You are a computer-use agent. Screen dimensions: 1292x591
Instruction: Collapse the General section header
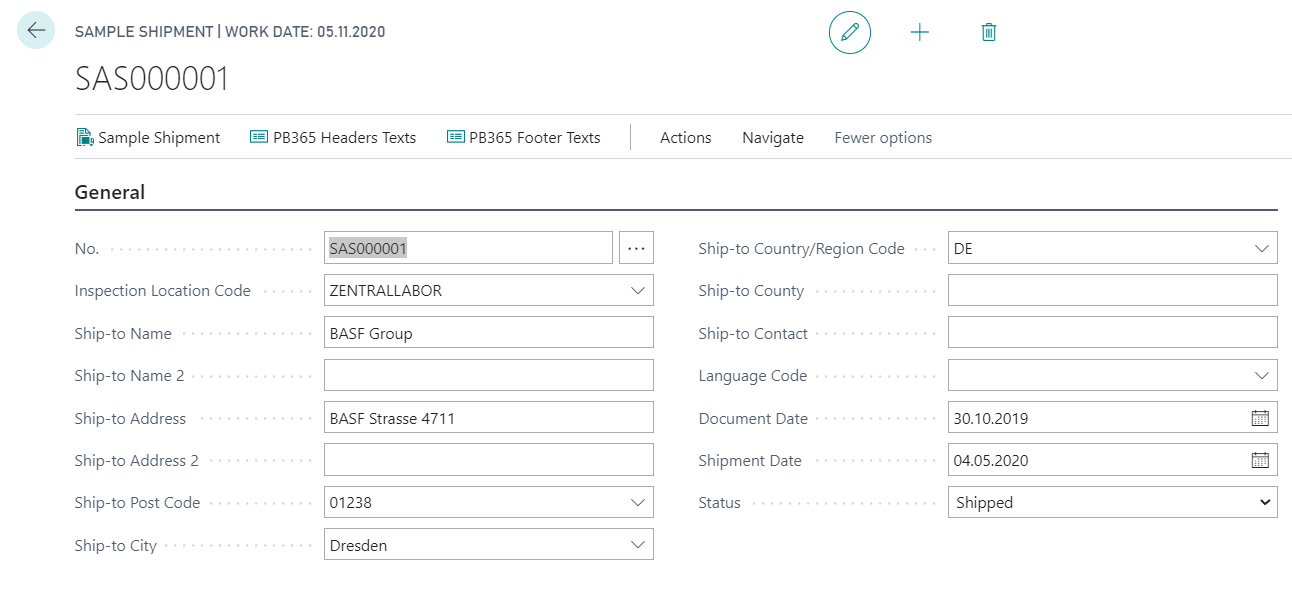(110, 192)
